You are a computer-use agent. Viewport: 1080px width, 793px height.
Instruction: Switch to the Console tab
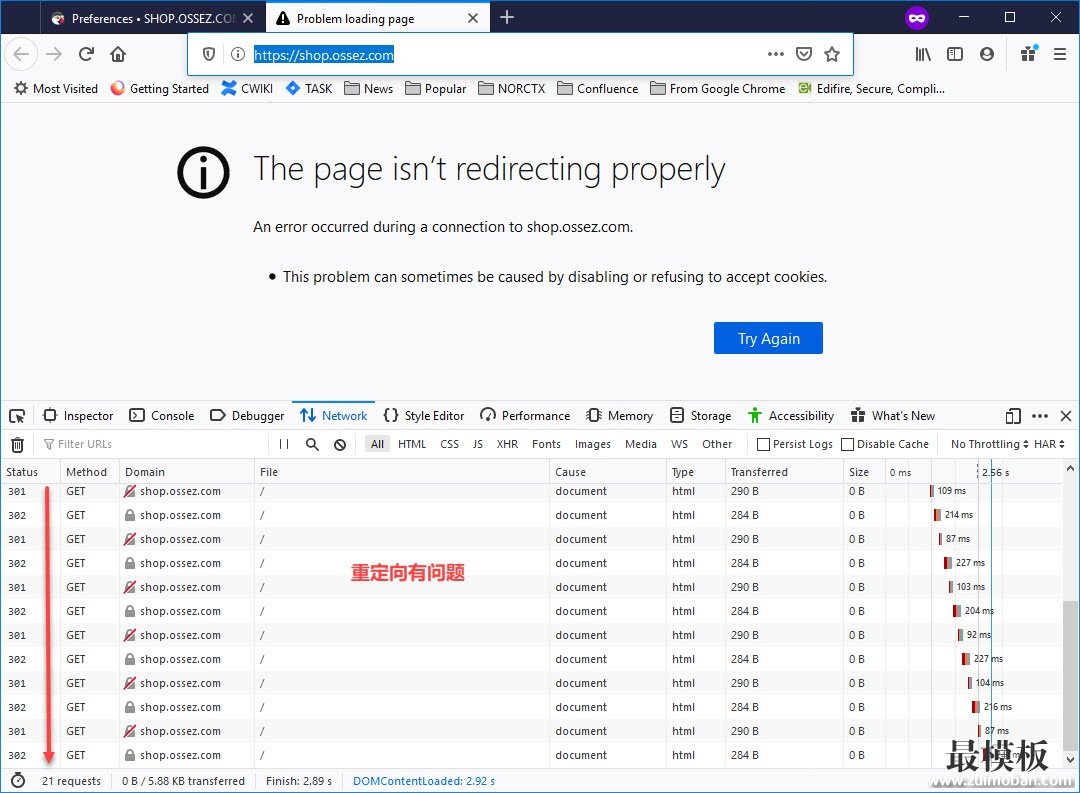click(x=162, y=416)
